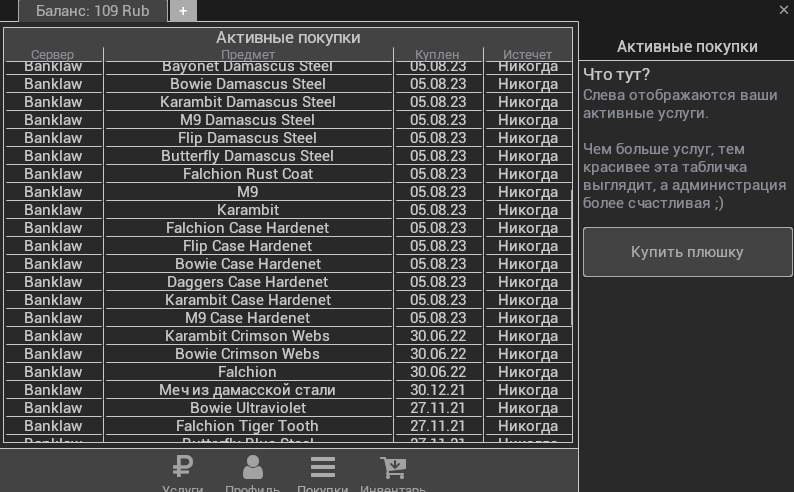The image size is (794, 492).
Task: Select the Баланс: 109 Rub tab
Action: pyautogui.click(x=93, y=11)
